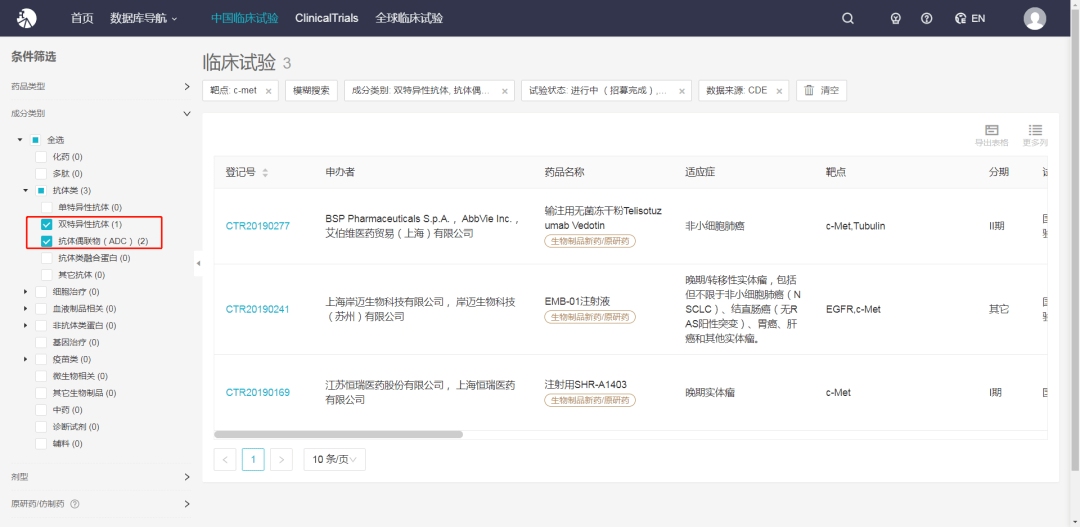The height and width of the screenshot is (527, 1080).
Task: Remove the 成分类别 filter chip
Action: click(504, 91)
